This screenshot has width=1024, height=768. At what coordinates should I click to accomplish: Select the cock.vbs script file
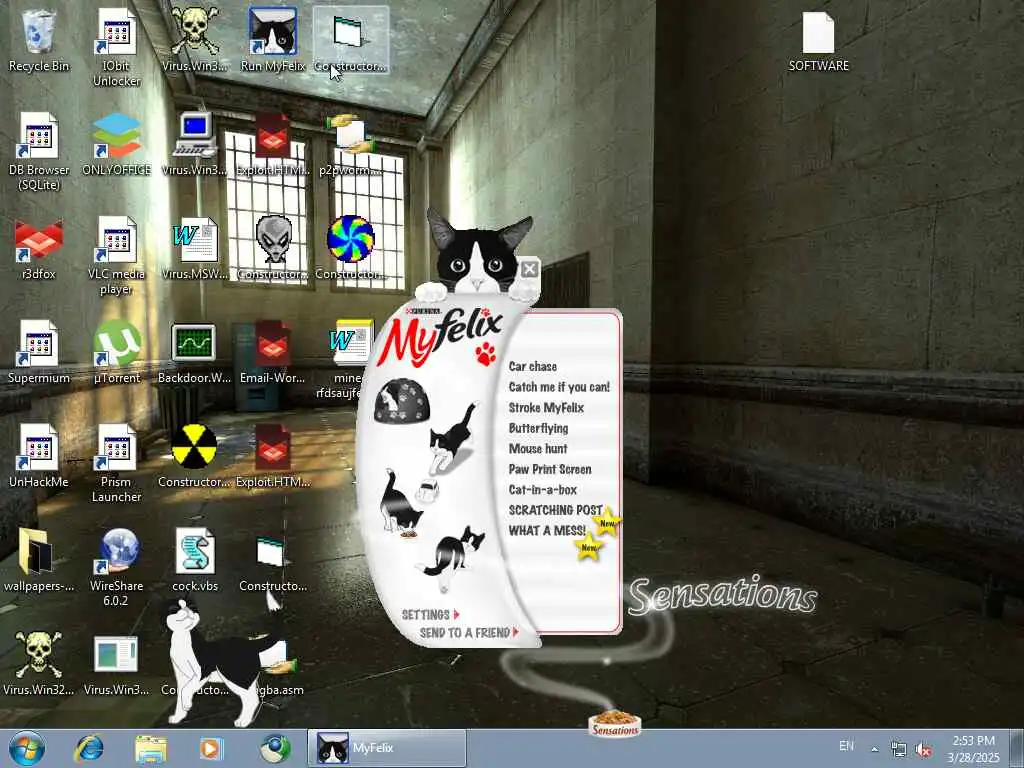click(x=195, y=560)
